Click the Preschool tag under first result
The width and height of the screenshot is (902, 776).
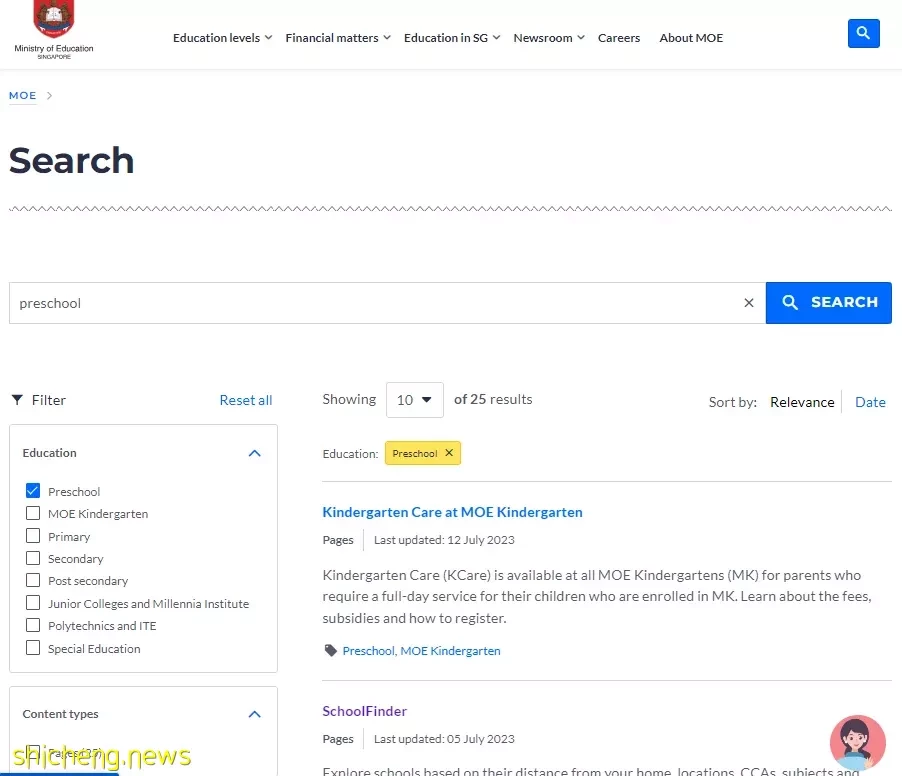point(368,651)
